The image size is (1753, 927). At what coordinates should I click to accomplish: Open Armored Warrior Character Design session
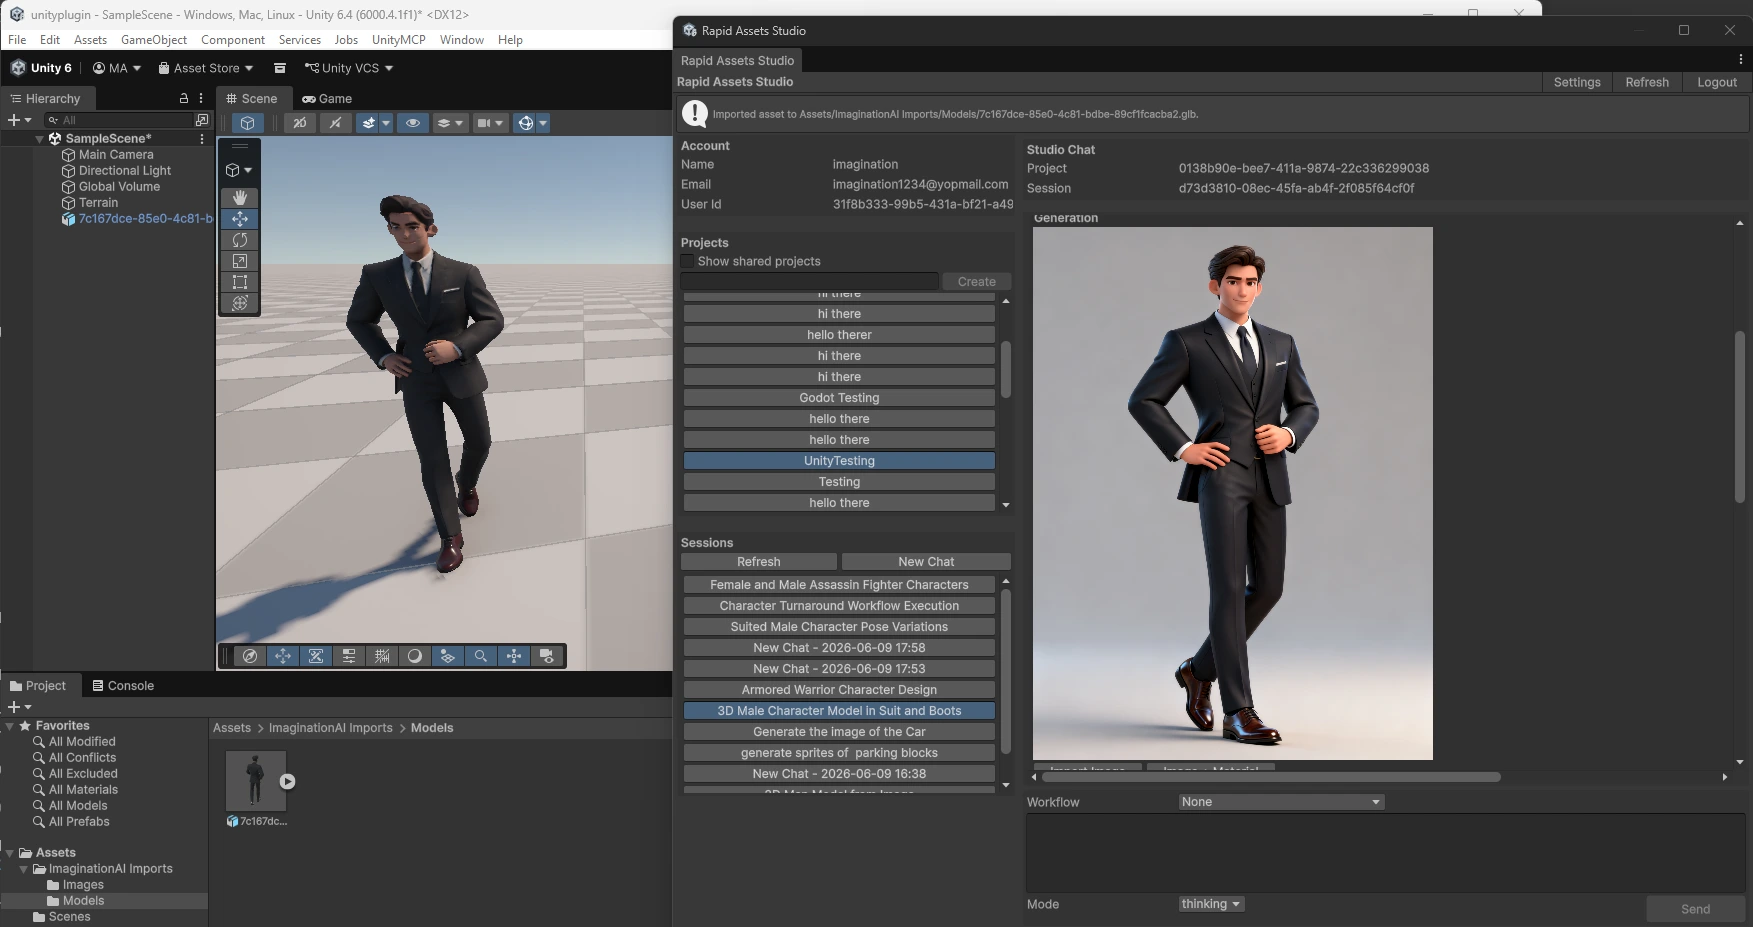(839, 690)
